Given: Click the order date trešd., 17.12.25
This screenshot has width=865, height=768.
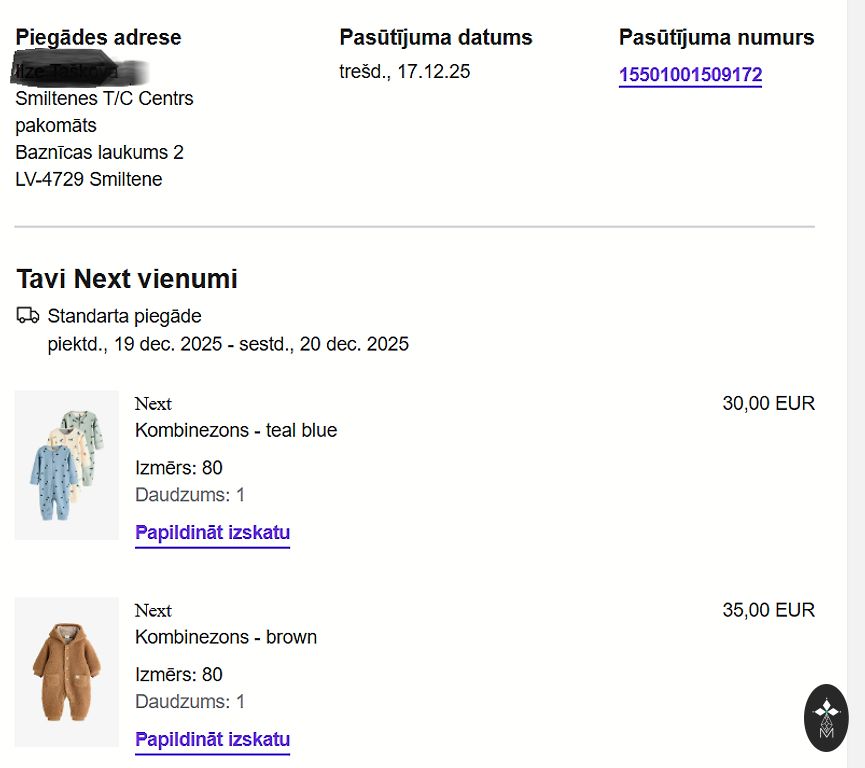Looking at the screenshot, I should 405,71.
